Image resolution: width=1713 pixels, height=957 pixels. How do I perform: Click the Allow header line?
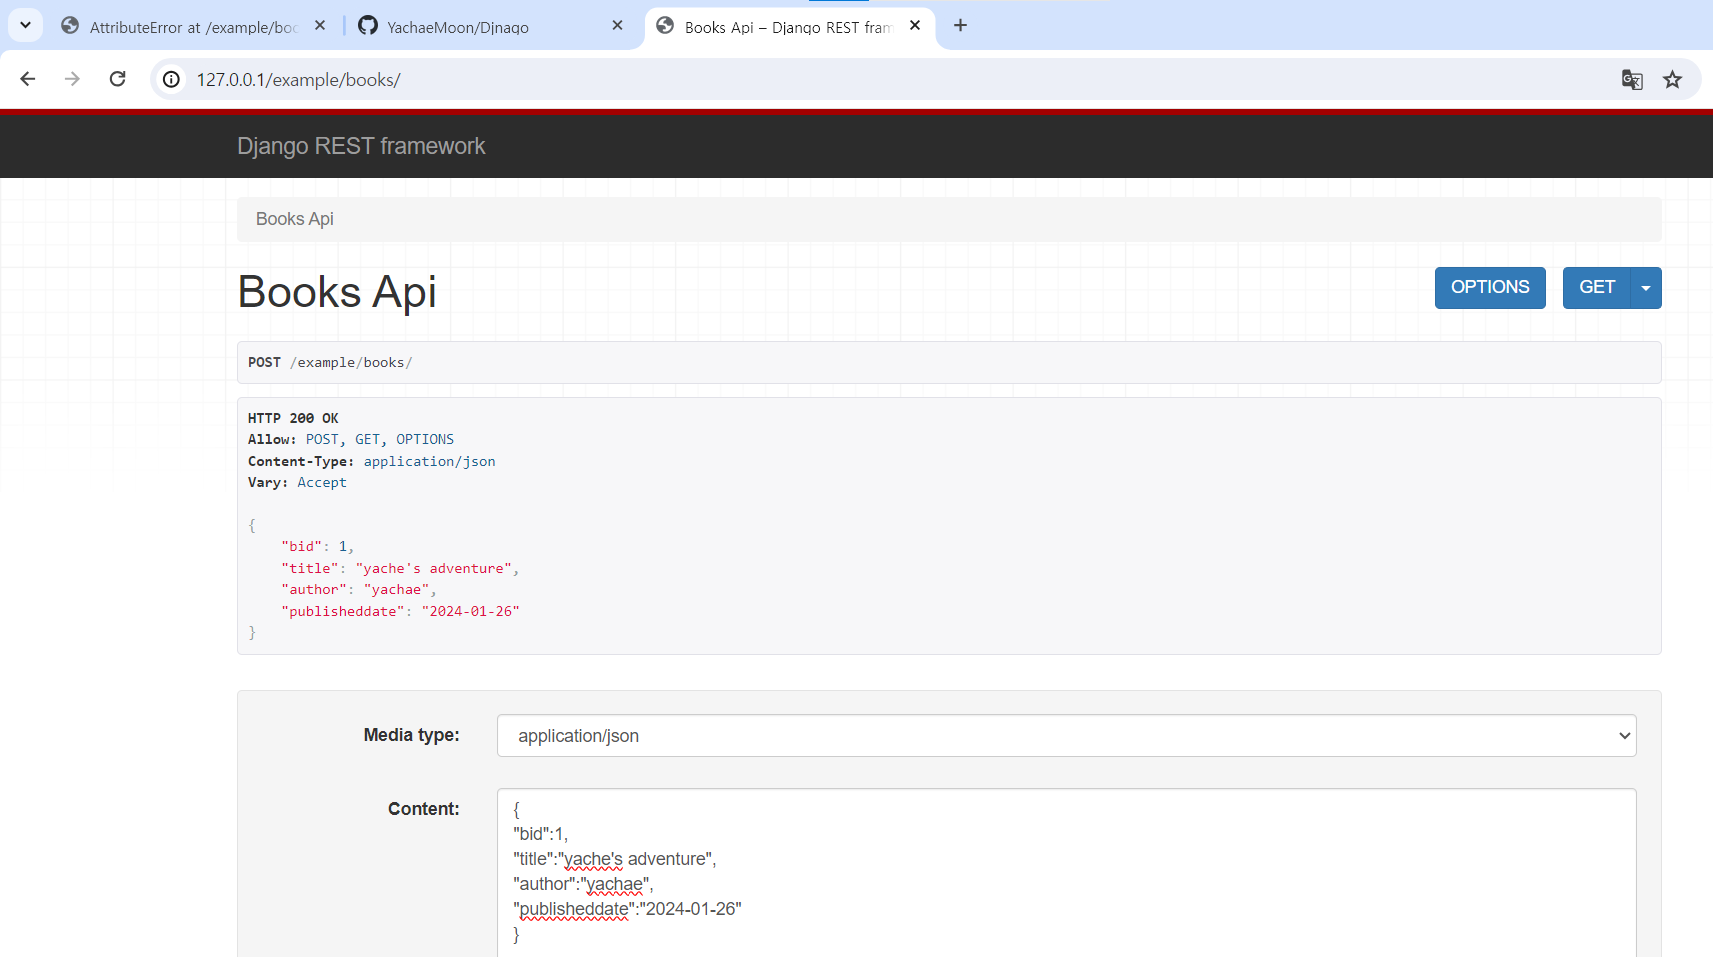351,439
